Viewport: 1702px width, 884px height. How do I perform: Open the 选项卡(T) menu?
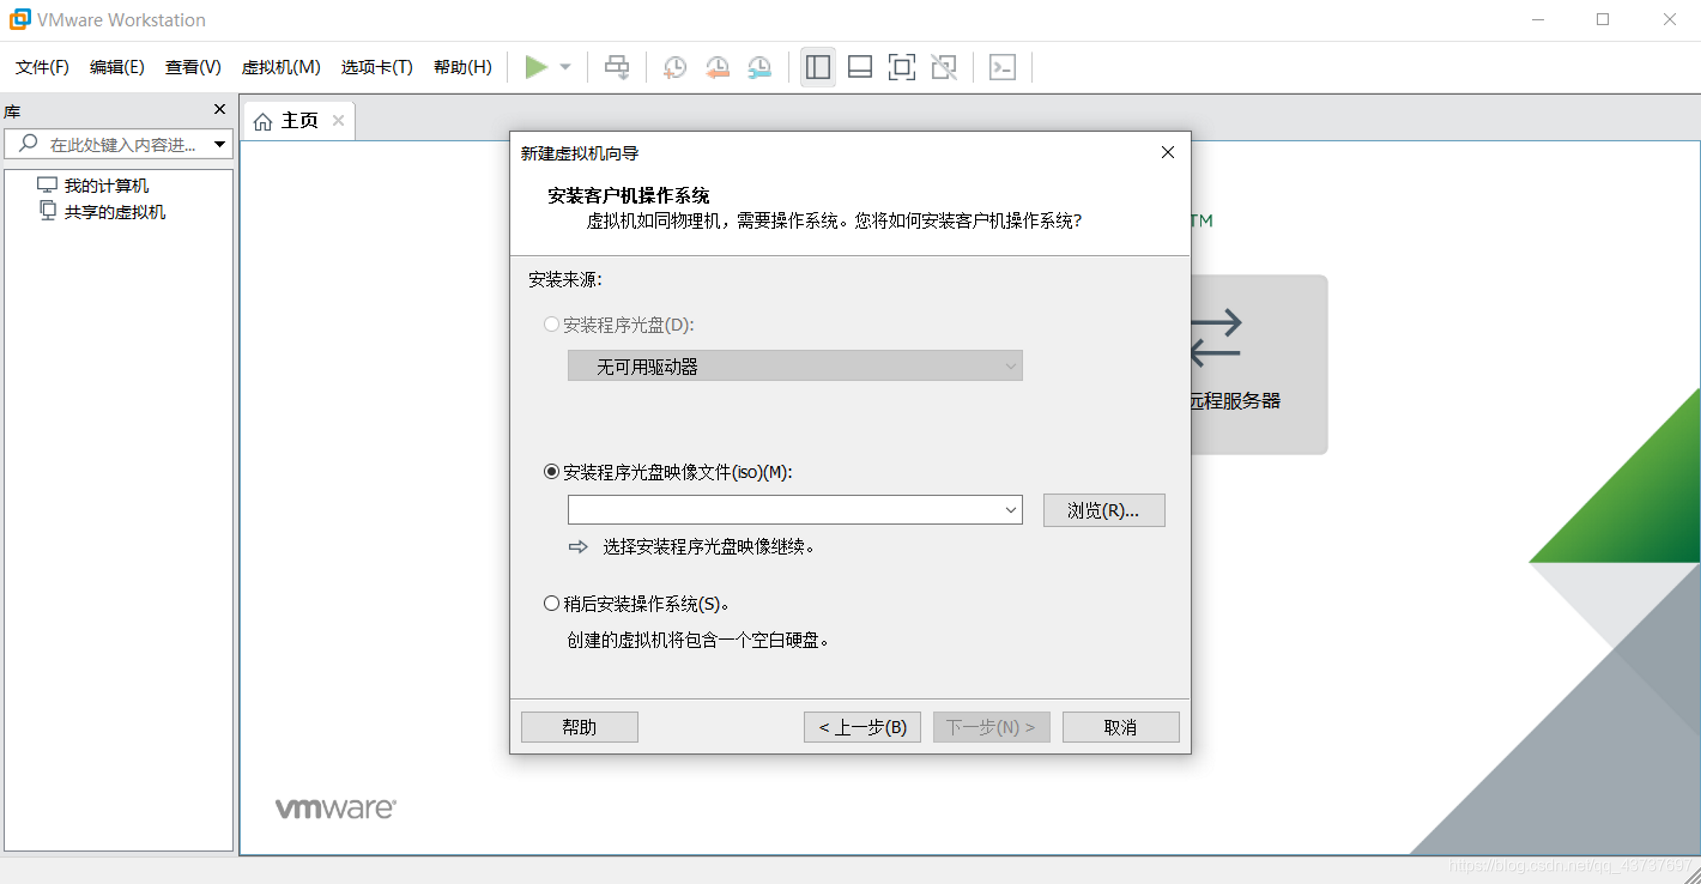(377, 67)
